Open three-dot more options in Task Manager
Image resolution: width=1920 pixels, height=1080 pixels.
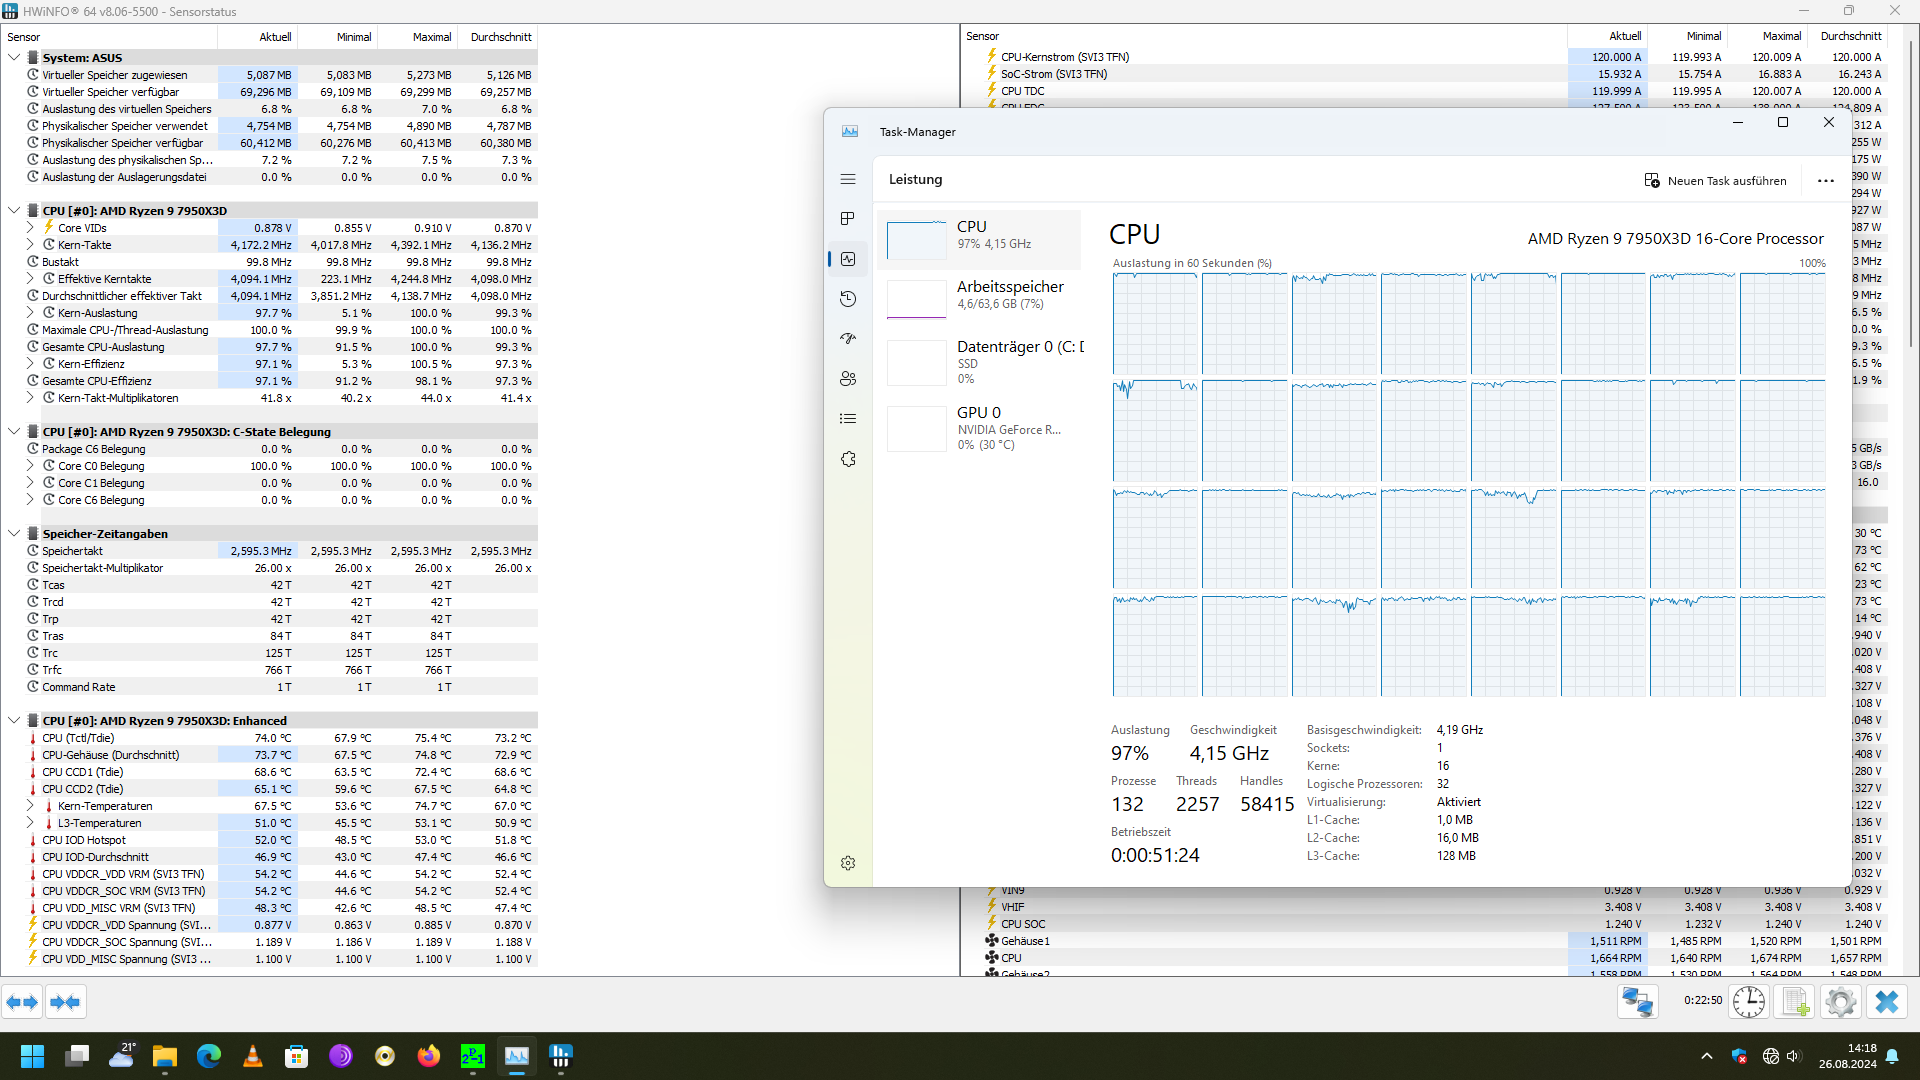pos(1825,181)
